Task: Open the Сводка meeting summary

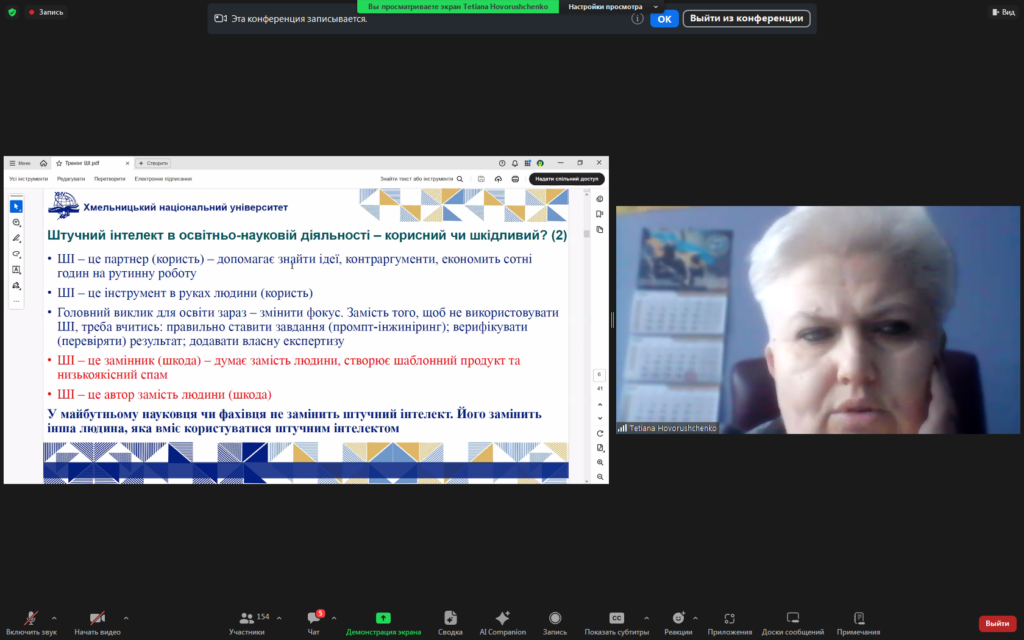Action: [450, 620]
